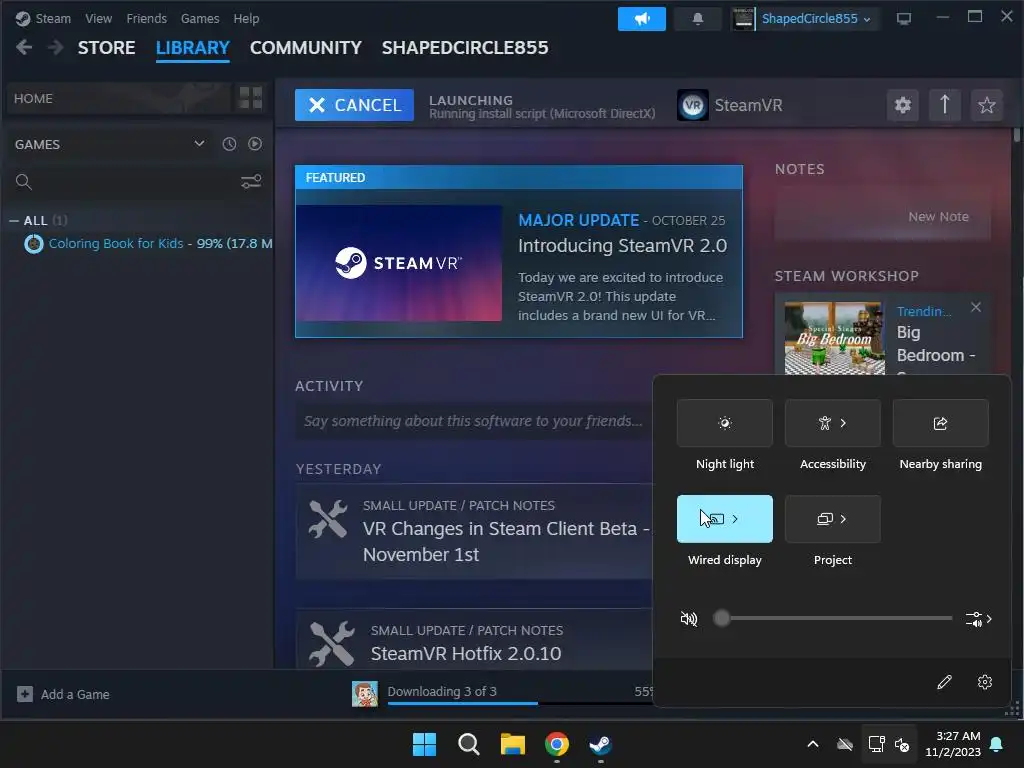Open network and volume tray group
The height and width of the screenshot is (768, 1024).
click(888, 744)
